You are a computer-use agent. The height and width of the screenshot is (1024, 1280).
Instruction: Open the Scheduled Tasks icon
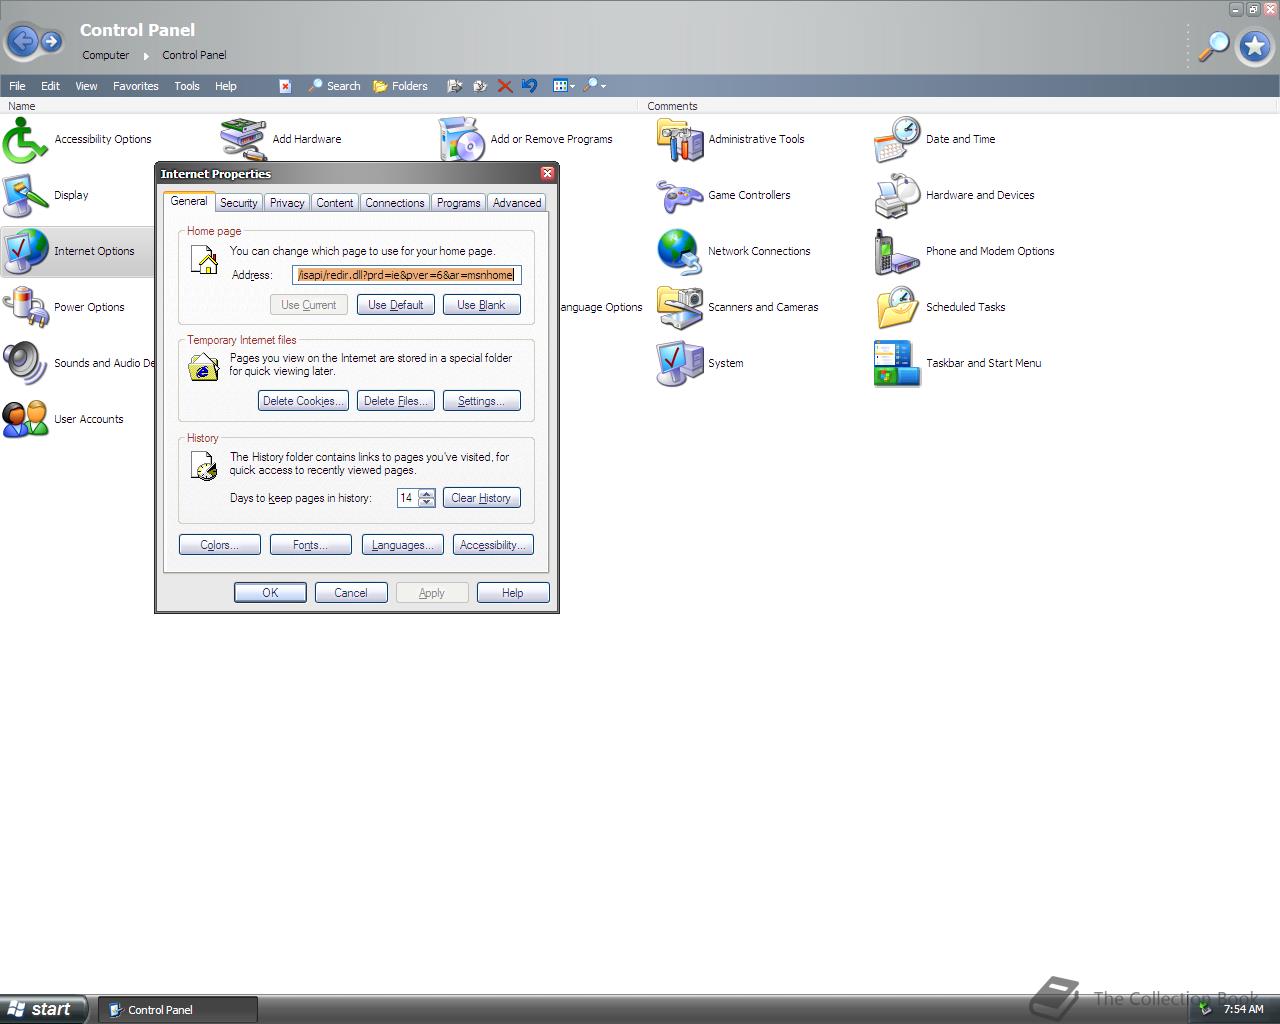tap(898, 307)
